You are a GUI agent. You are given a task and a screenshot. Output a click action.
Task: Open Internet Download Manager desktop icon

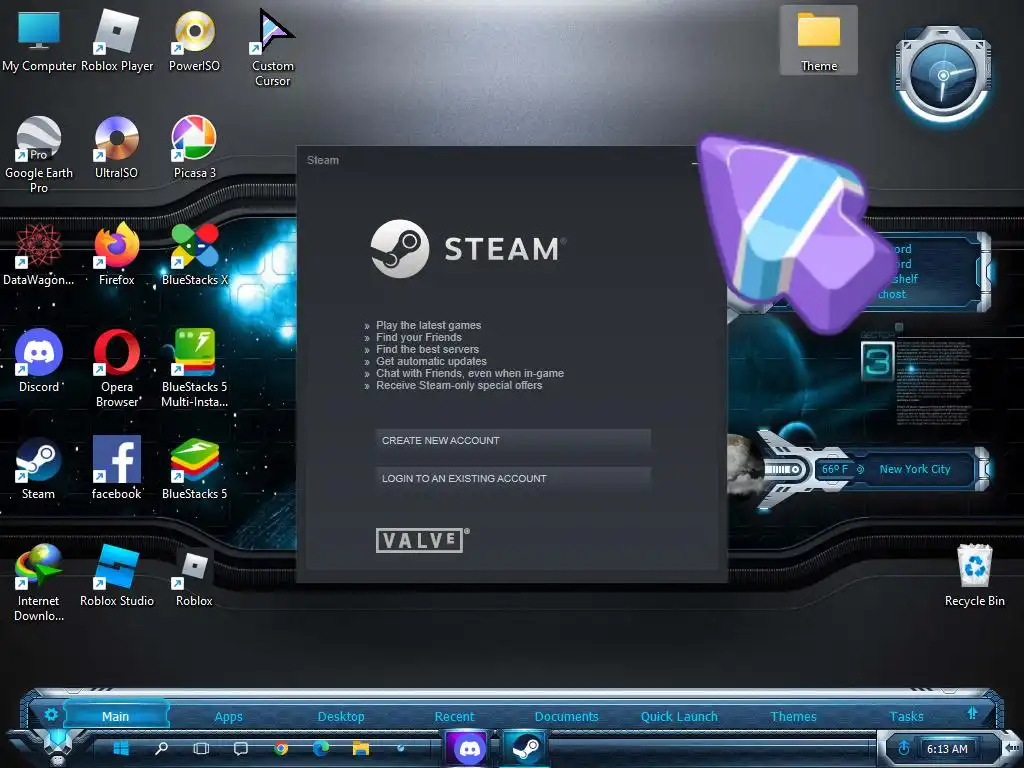39,583
